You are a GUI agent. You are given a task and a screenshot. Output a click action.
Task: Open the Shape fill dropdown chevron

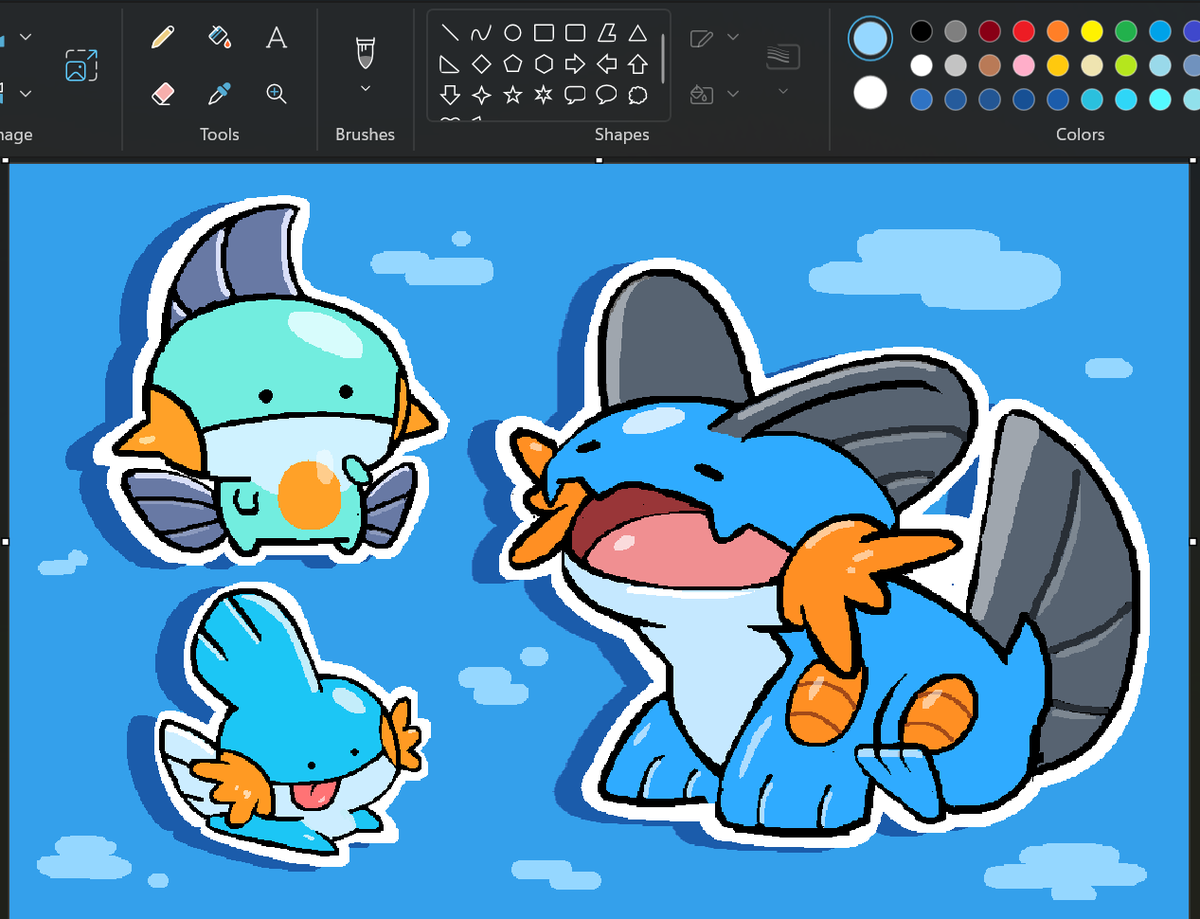[733, 94]
